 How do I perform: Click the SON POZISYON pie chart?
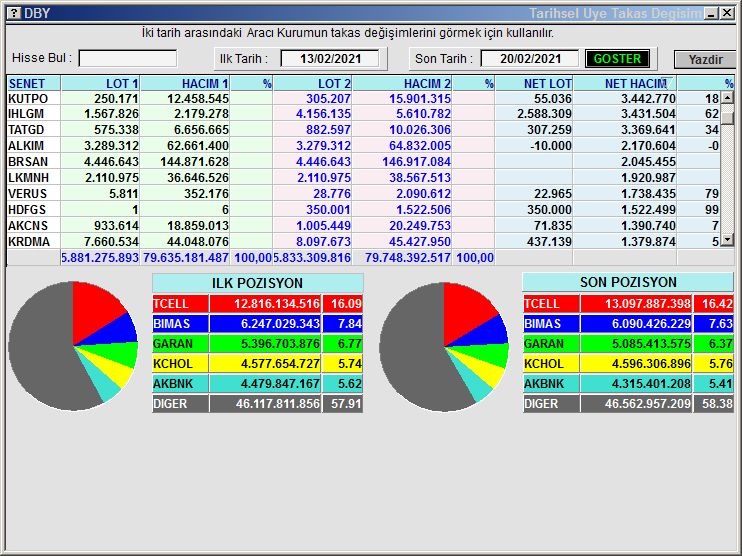[444, 343]
